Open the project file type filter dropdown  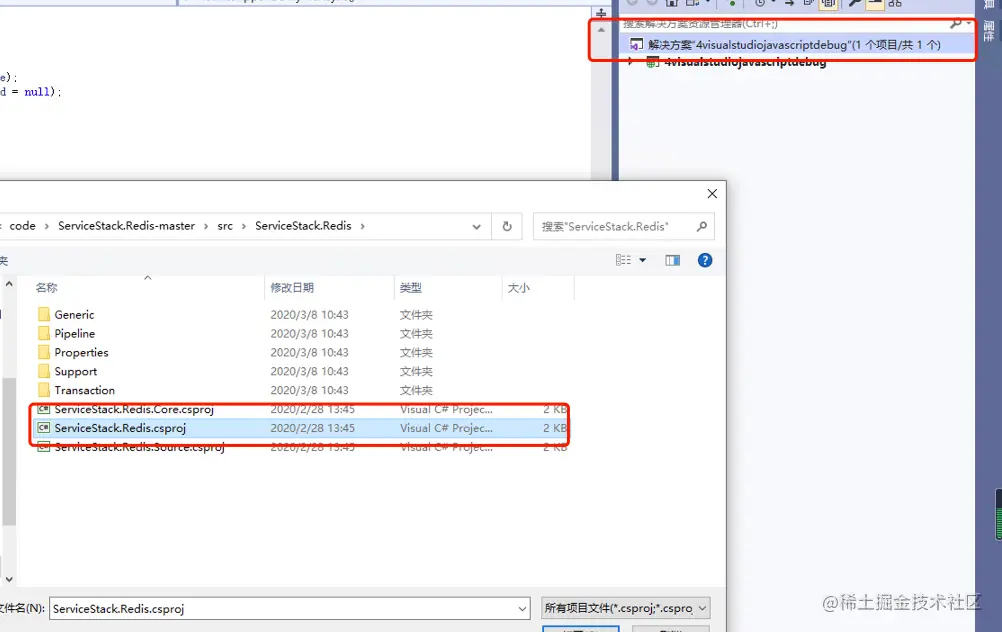(x=702, y=608)
